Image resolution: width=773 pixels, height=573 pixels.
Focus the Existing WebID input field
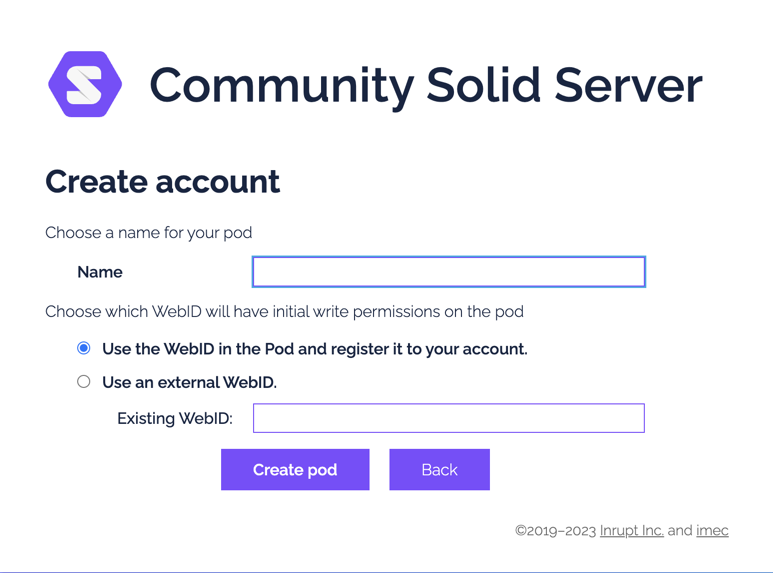click(x=449, y=418)
